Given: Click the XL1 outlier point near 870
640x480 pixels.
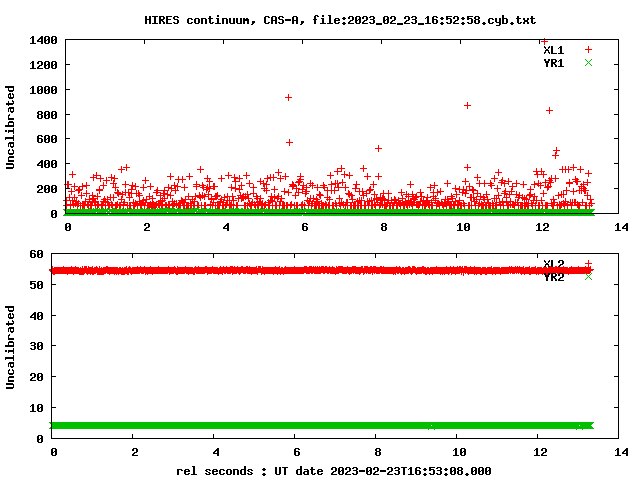Looking at the screenshot, I should [467, 105].
